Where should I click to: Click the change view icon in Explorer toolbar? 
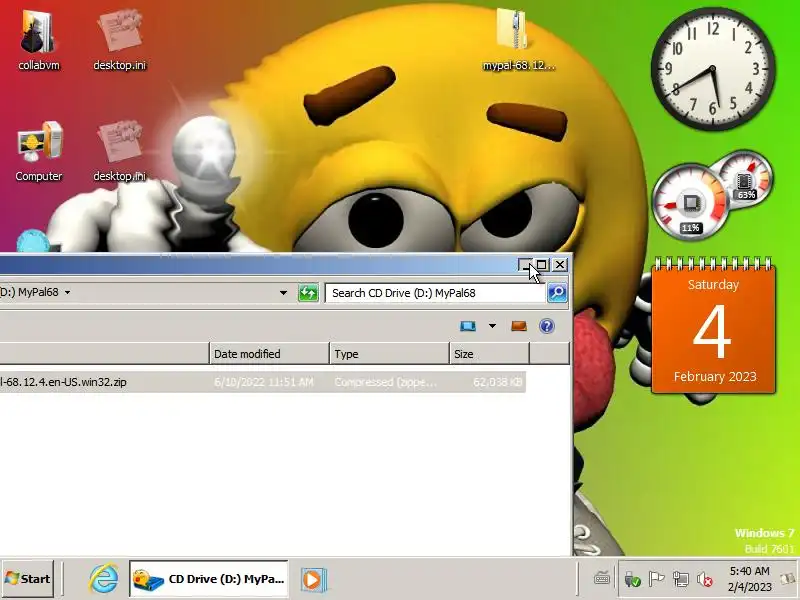pos(468,326)
